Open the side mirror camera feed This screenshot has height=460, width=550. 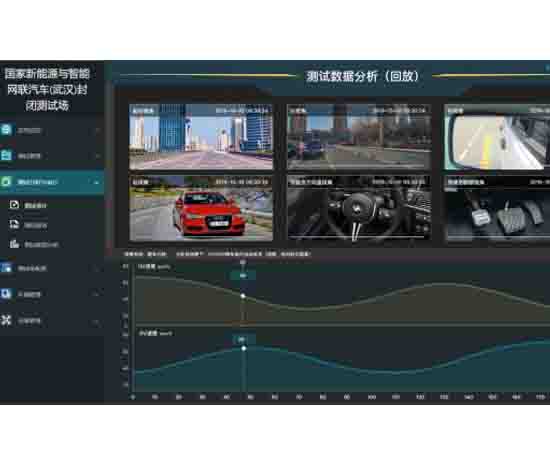(x=497, y=137)
